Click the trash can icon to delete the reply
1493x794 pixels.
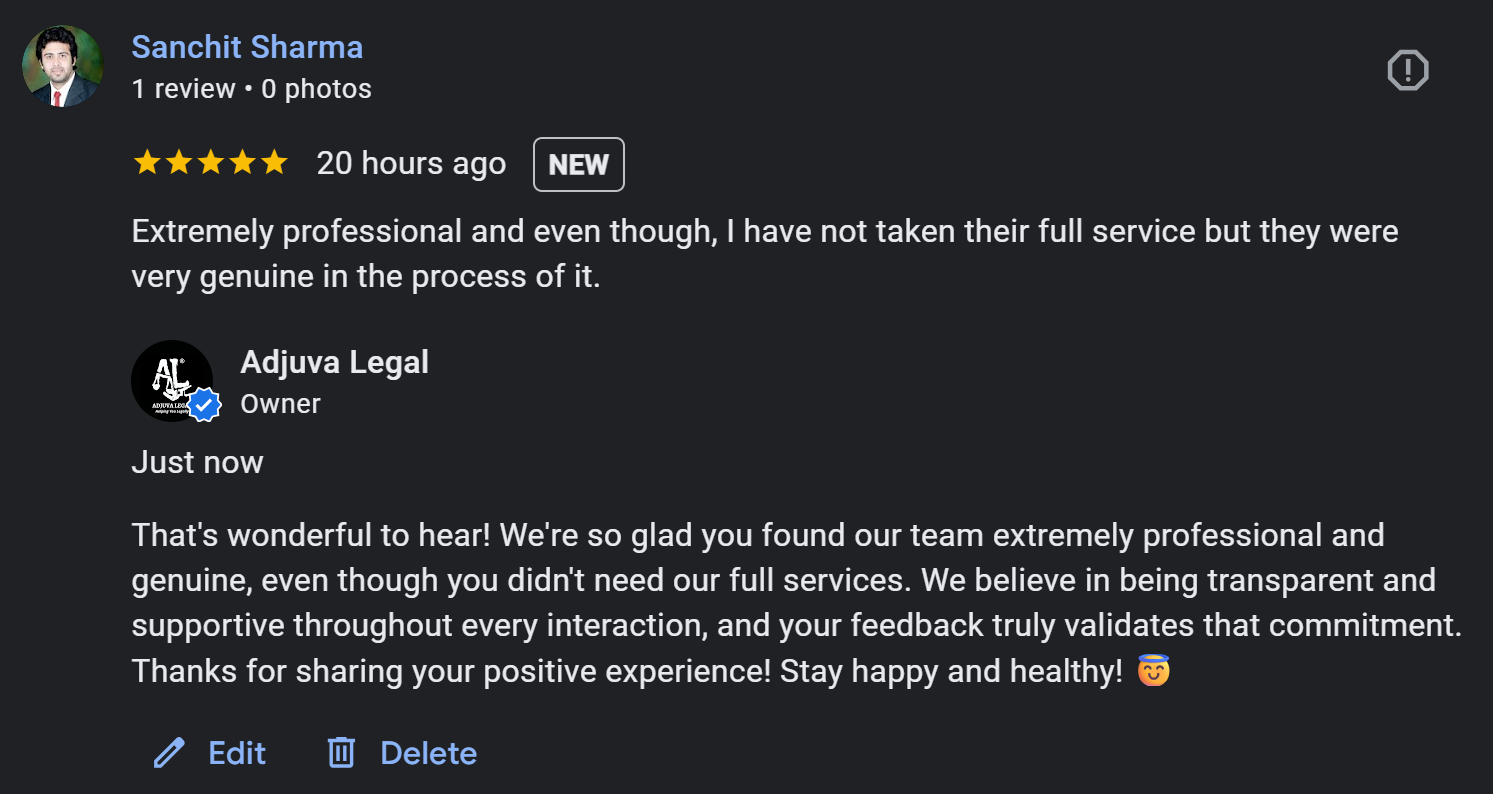[342, 752]
